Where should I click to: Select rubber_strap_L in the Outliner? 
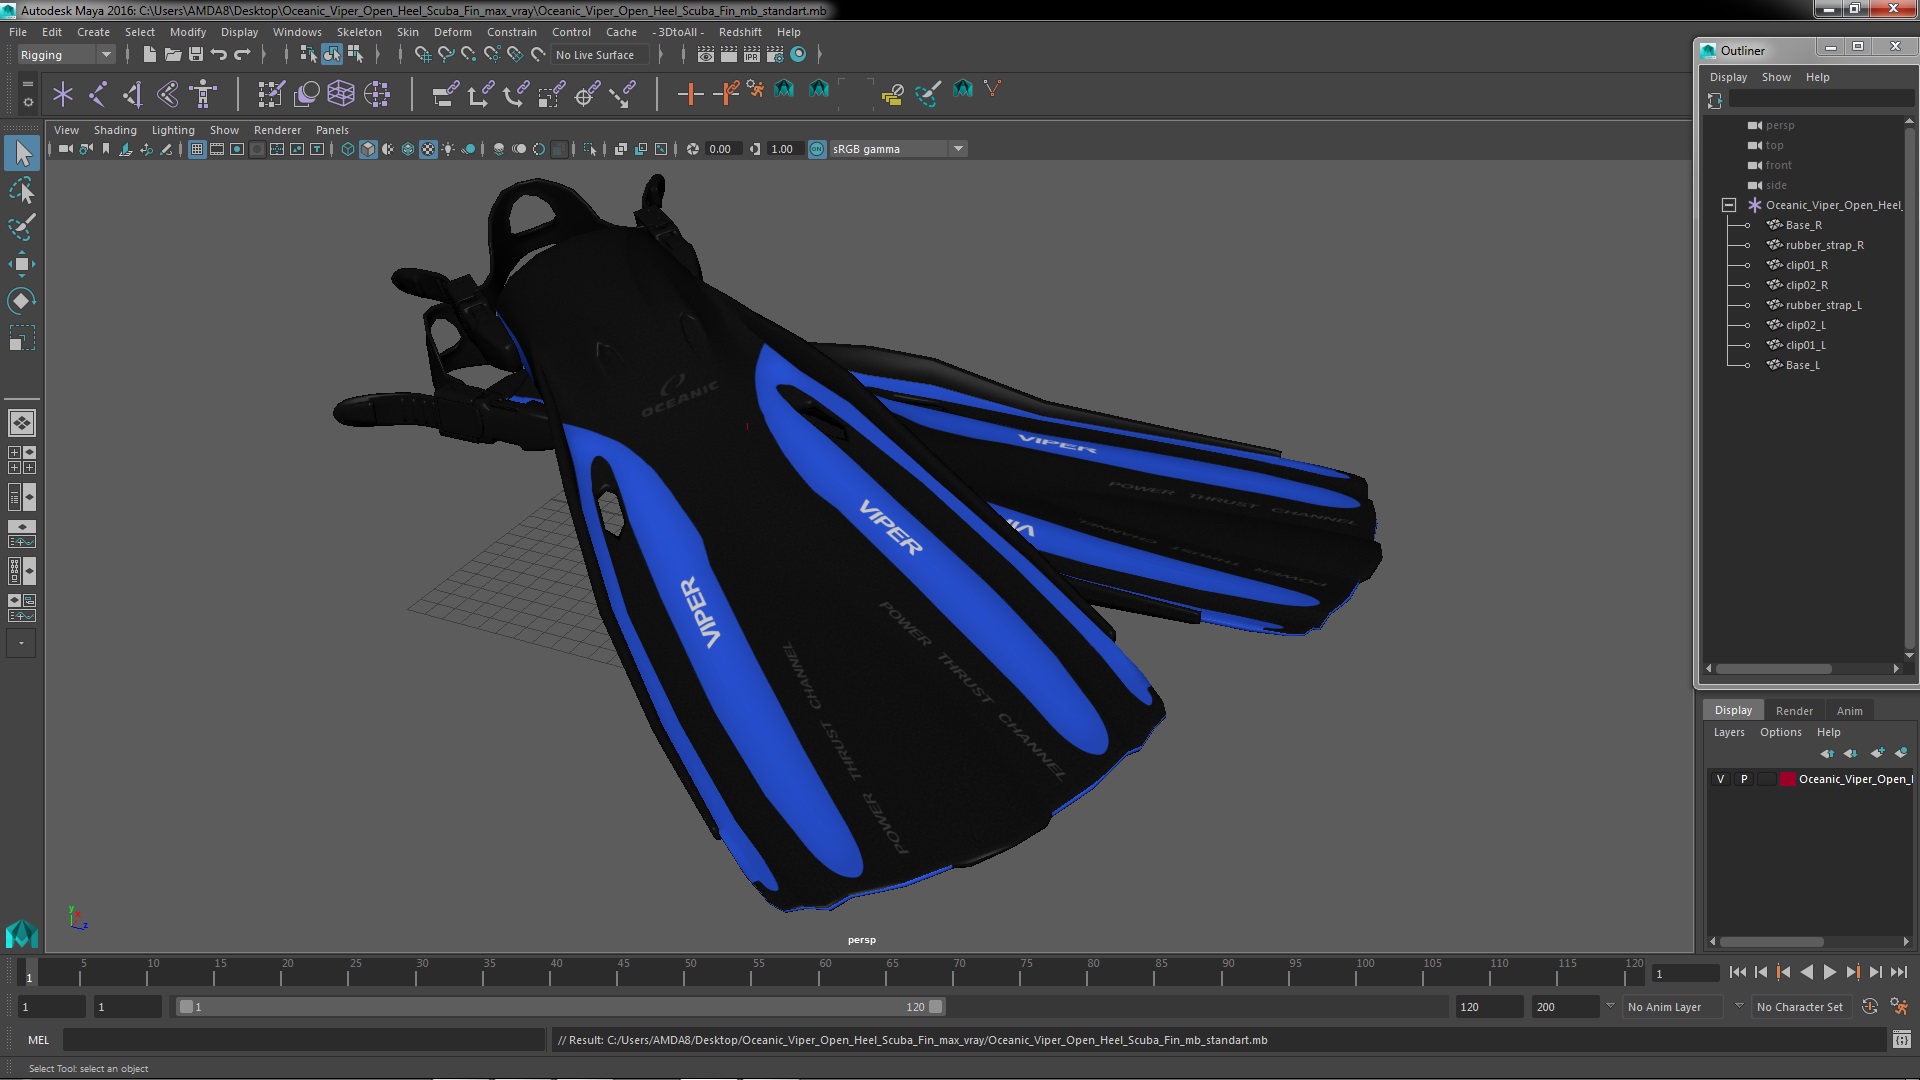click(1823, 305)
